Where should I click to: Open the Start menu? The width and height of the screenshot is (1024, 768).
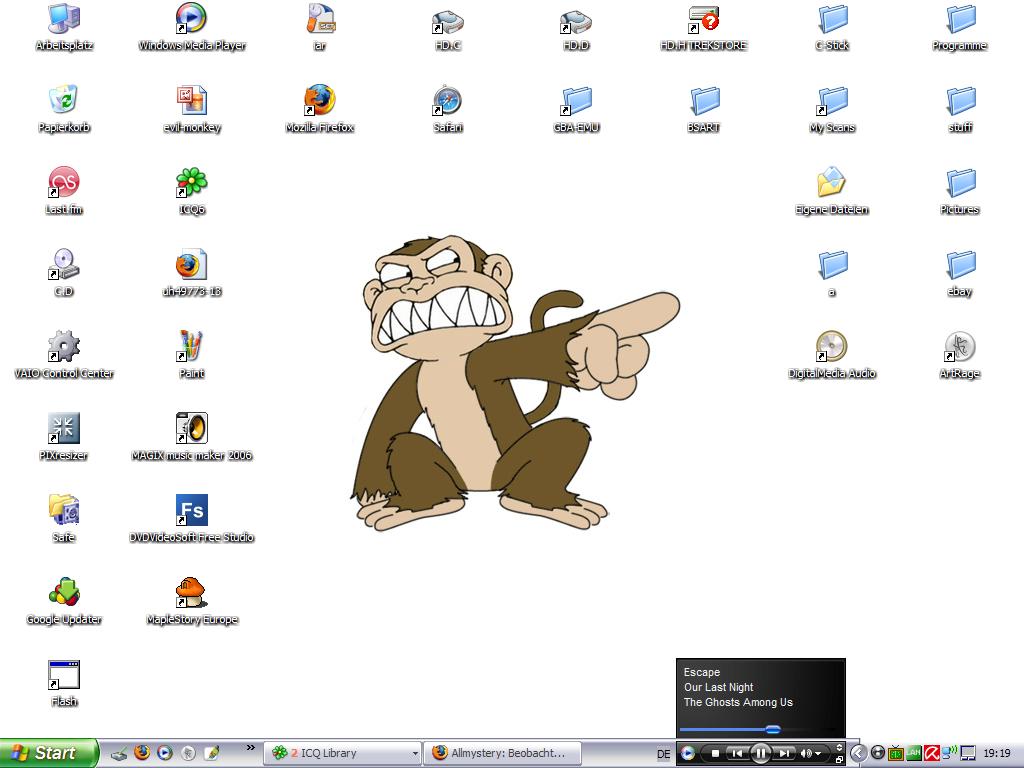point(49,753)
